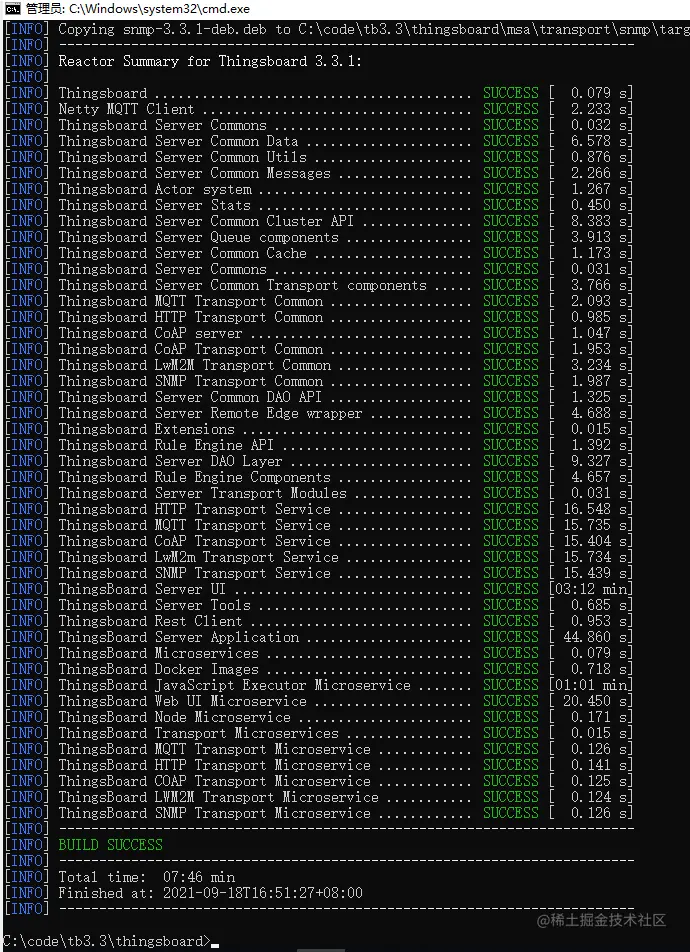Viewport: 690px width, 952px height.
Task: Click 'Thingsboard Server Common Messages' text
Action: coord(194,173)
